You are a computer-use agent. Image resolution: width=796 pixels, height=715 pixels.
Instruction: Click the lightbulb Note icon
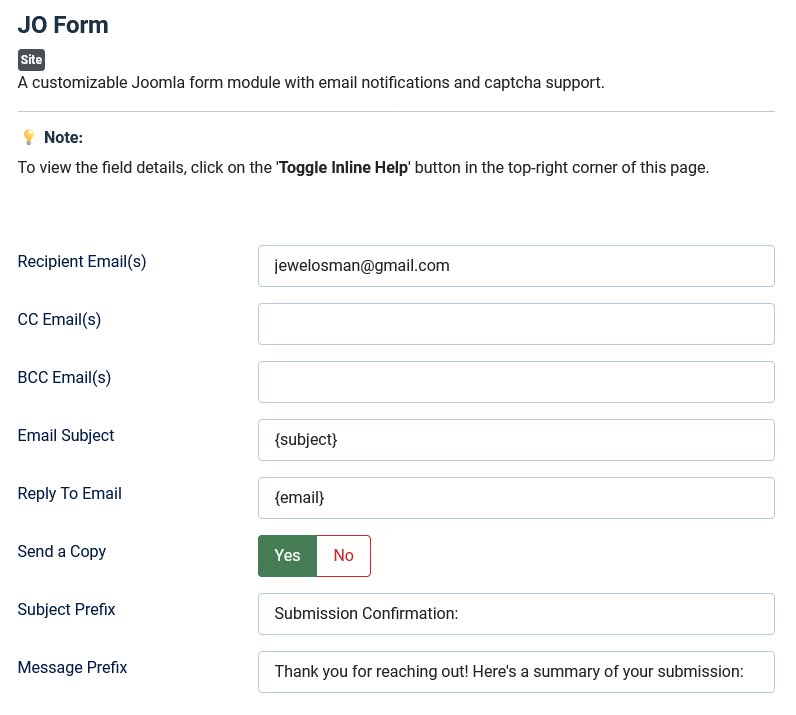(x=28, y=137)
